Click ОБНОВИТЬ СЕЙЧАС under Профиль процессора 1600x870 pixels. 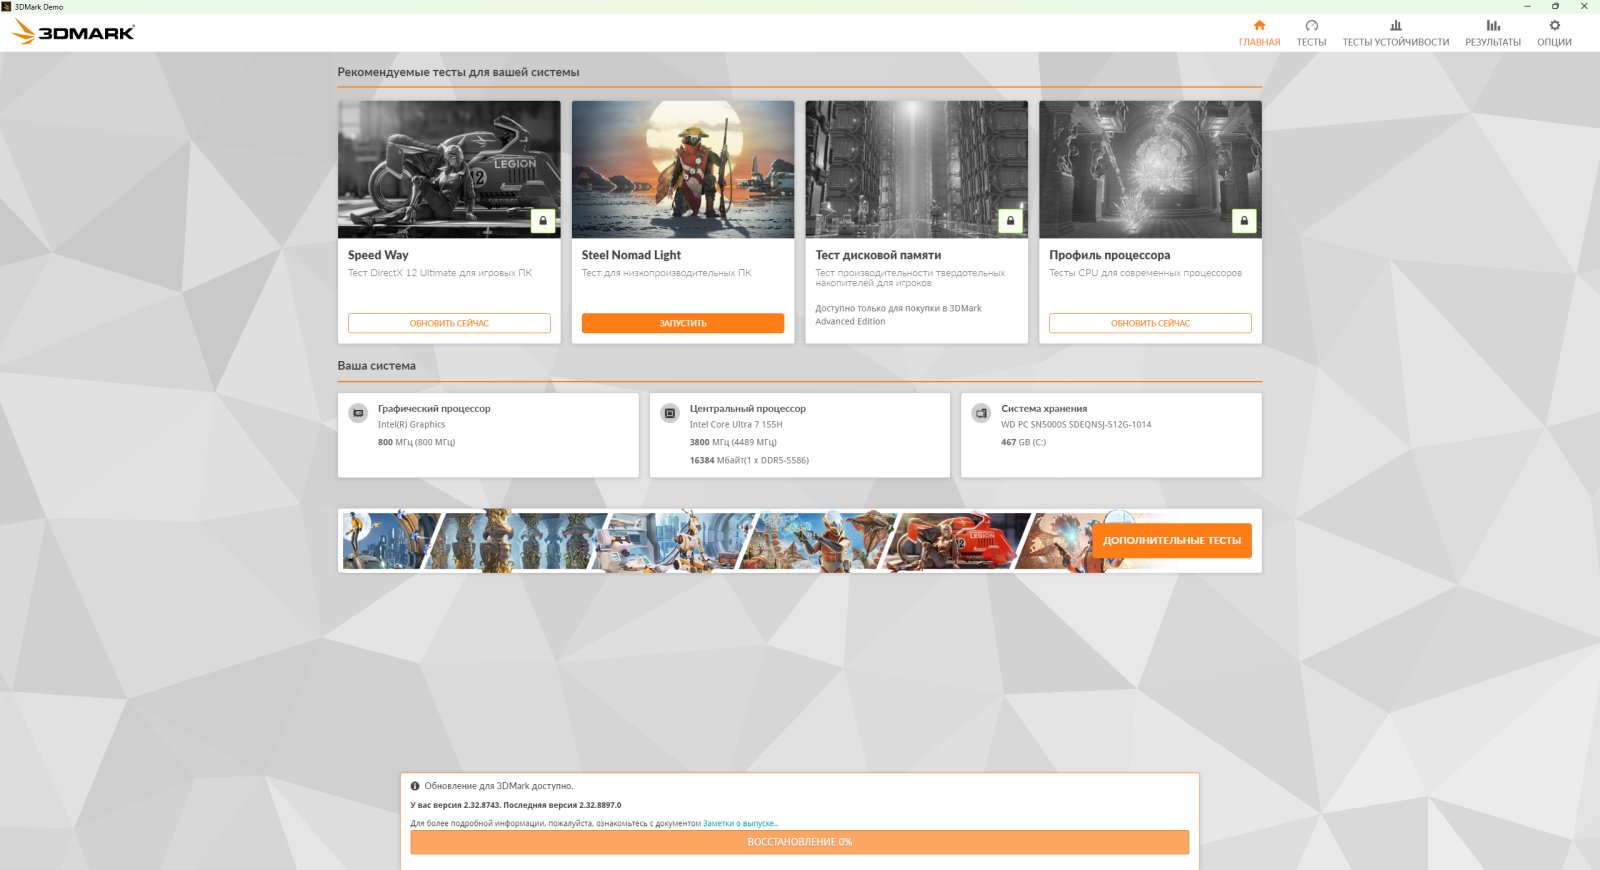pos(1150,323)
